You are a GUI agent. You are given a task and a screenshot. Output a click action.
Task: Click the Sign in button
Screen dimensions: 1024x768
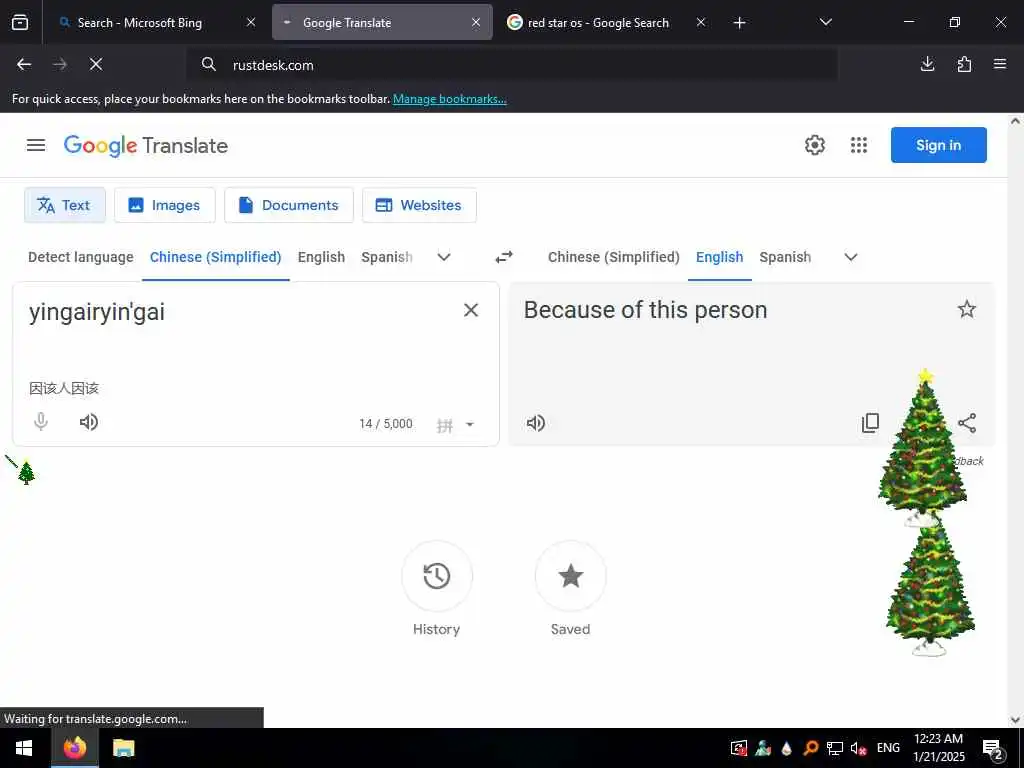[x=938, y=145]
